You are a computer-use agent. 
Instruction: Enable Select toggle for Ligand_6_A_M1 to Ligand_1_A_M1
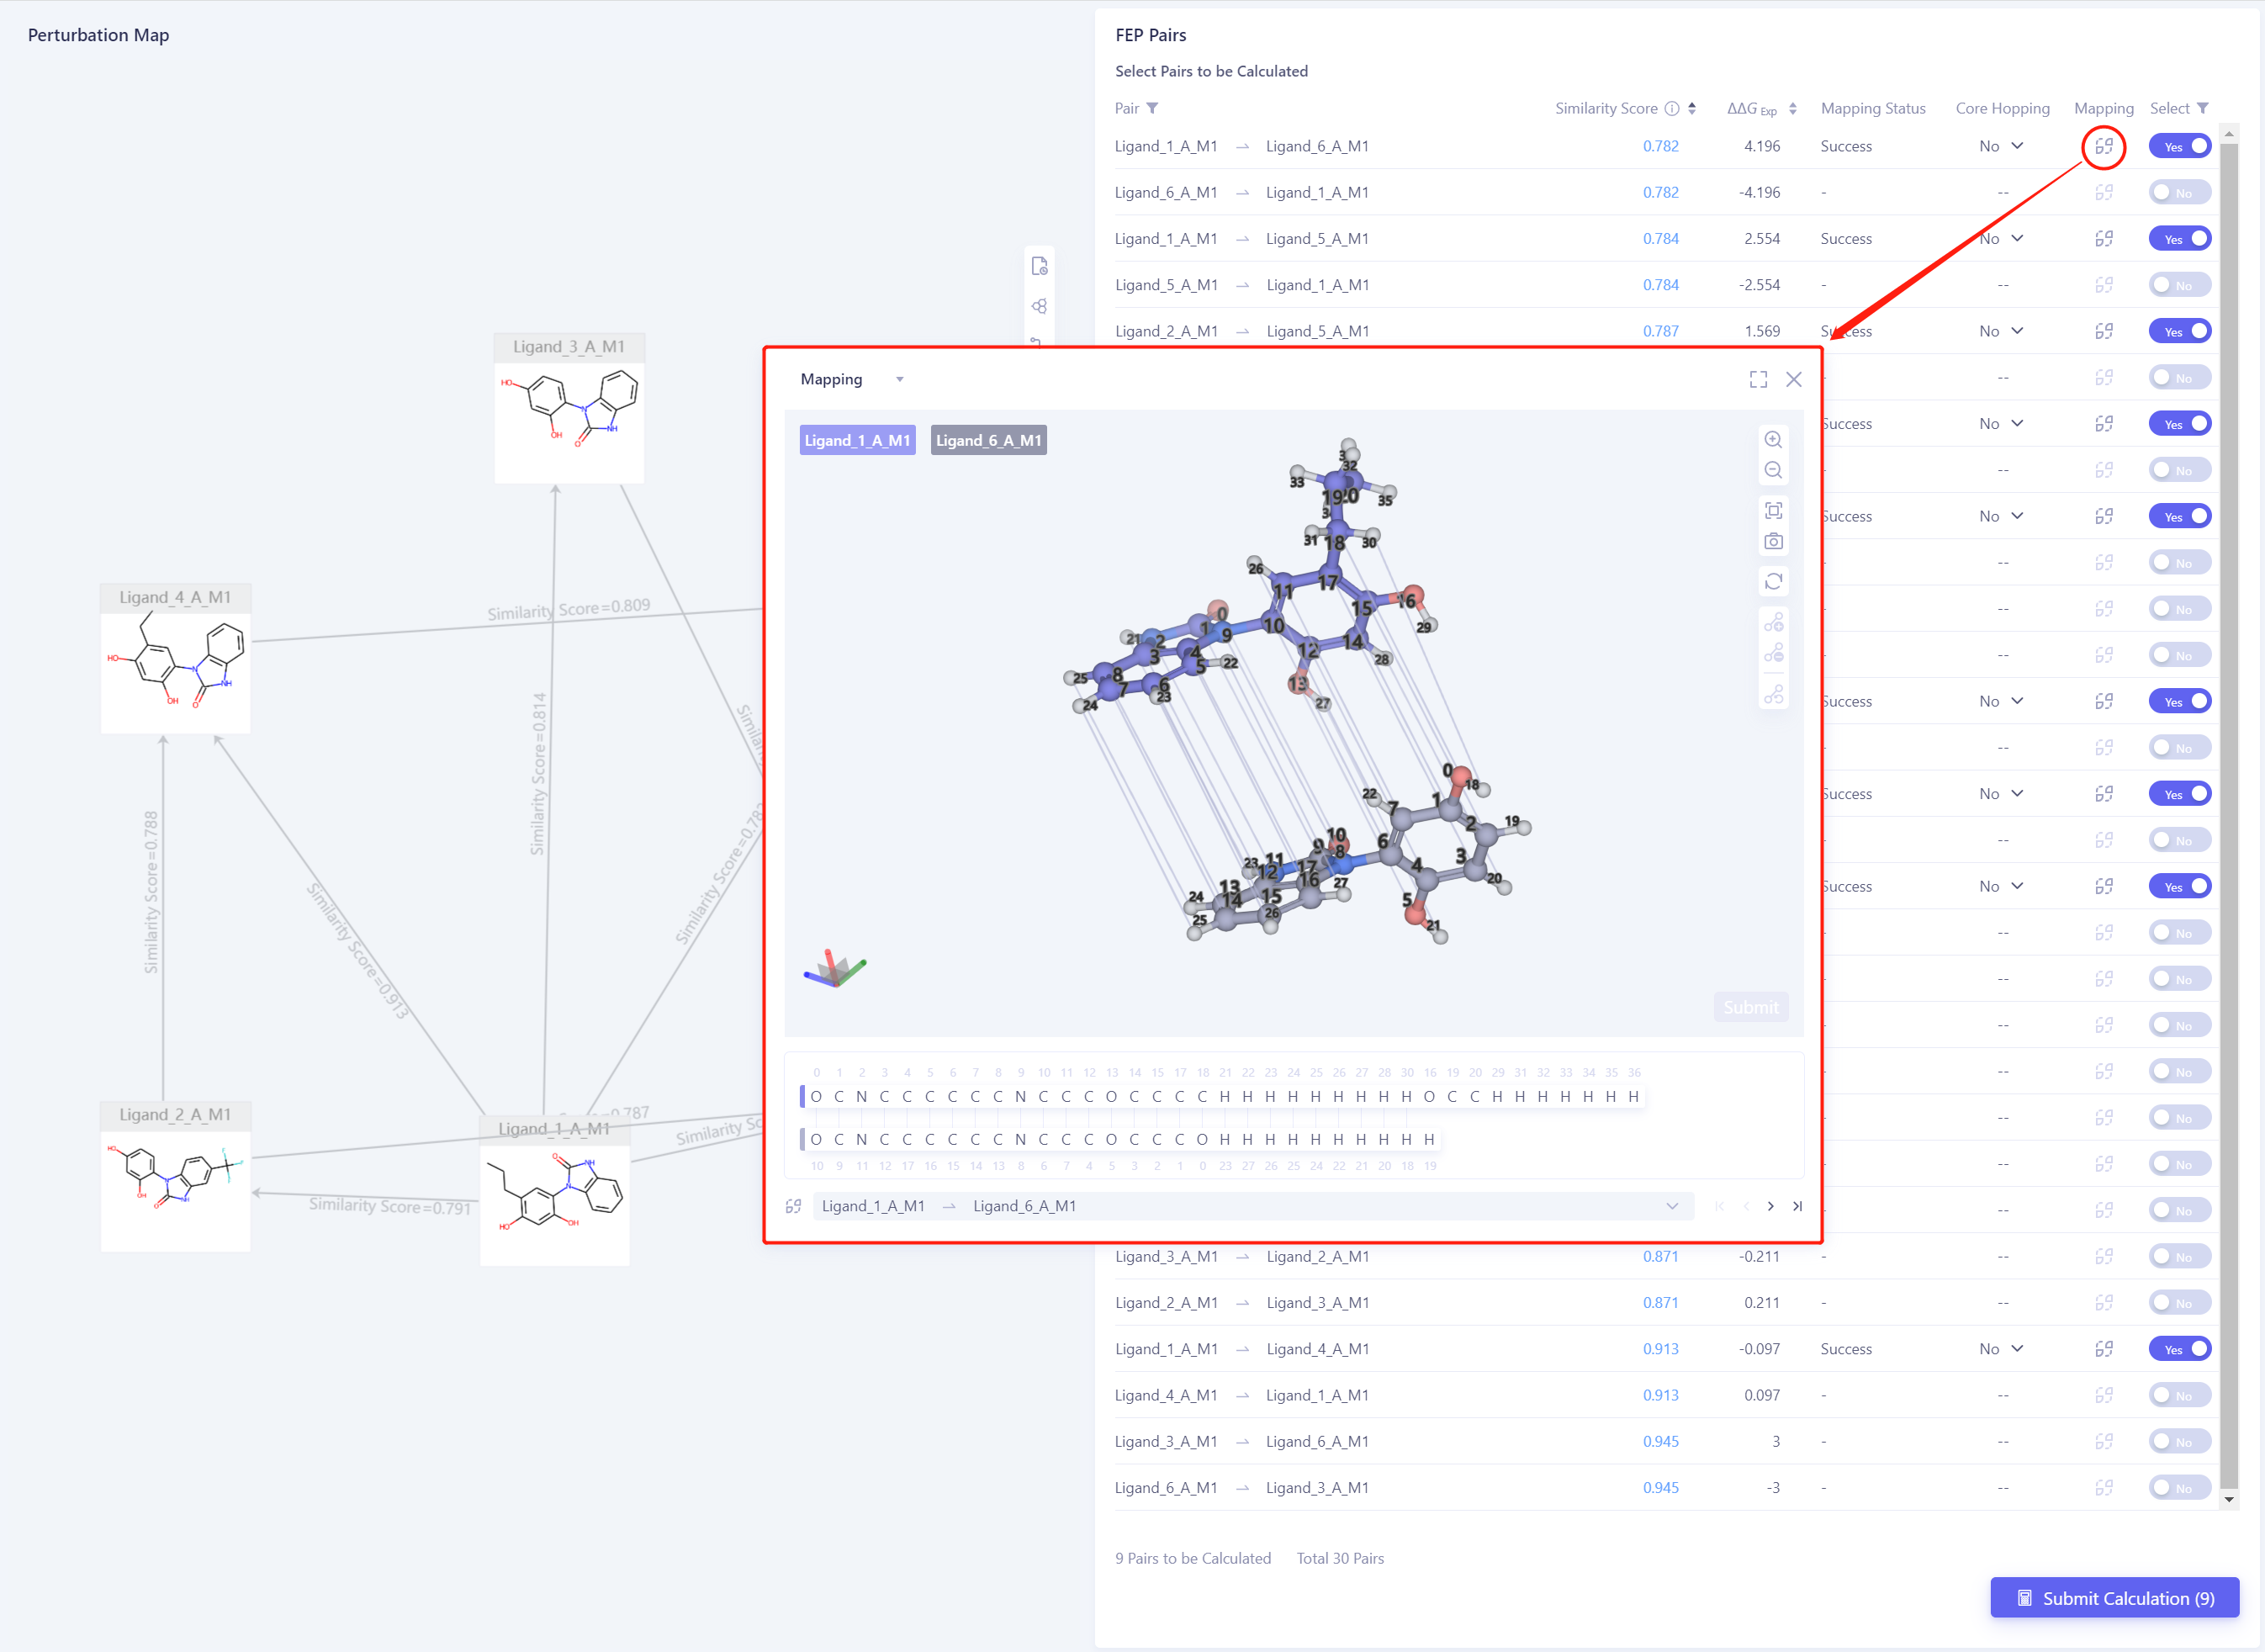pyautogui.click(x=2180, y=193)
